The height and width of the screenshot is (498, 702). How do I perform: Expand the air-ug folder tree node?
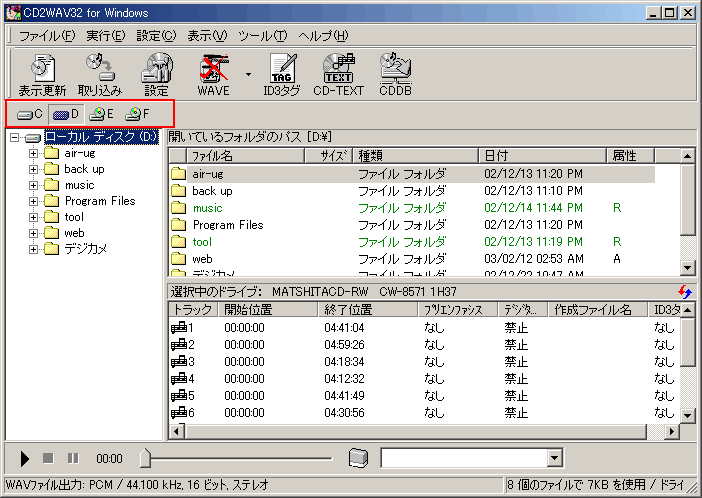pos(34,153)
